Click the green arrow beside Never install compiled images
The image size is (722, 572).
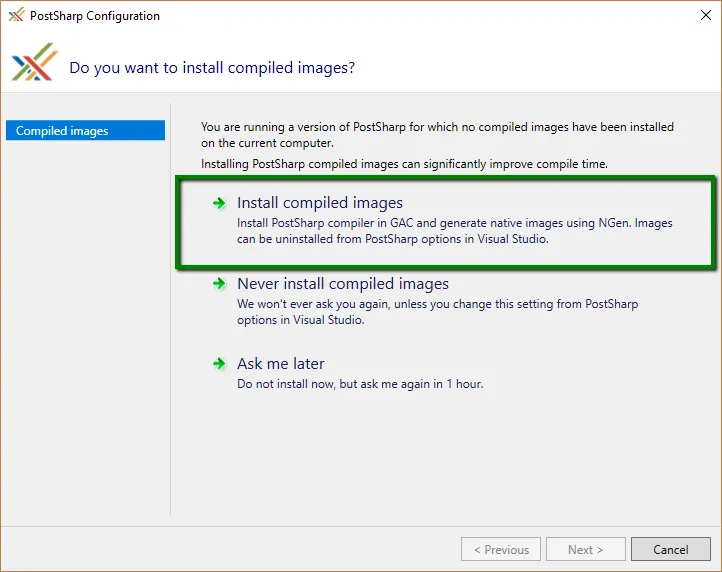tap(219, 284)
